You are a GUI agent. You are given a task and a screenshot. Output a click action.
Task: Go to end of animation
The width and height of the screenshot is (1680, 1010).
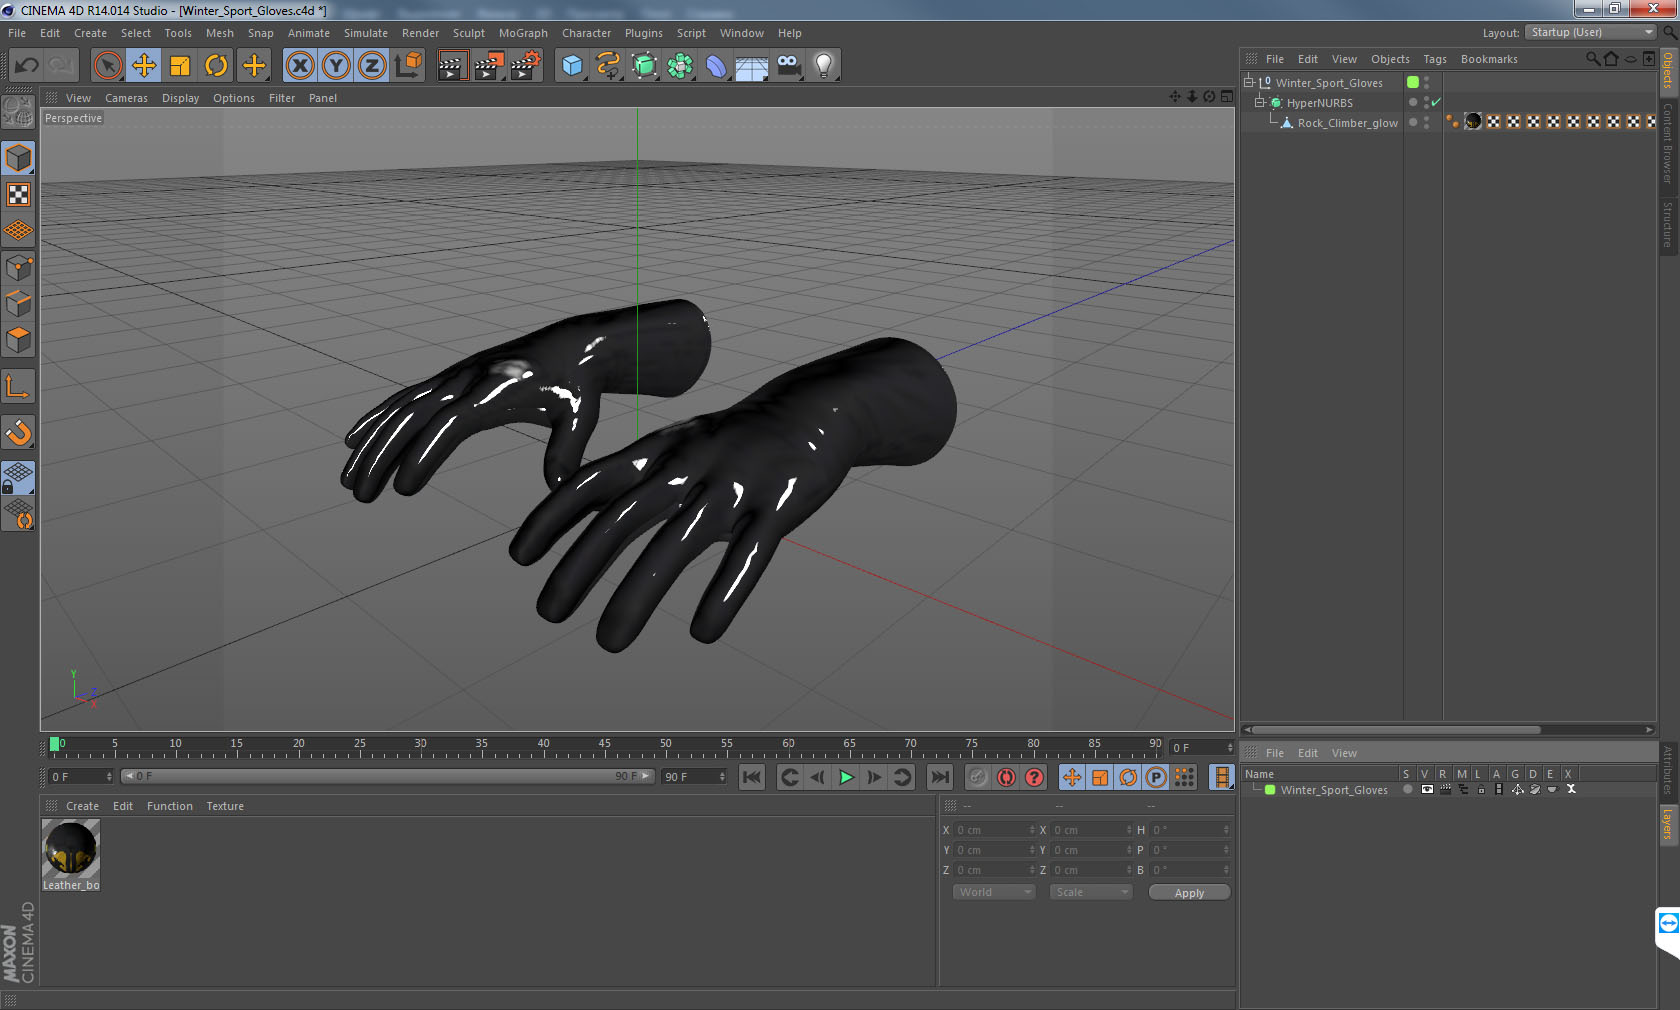(x=940, y=777)
